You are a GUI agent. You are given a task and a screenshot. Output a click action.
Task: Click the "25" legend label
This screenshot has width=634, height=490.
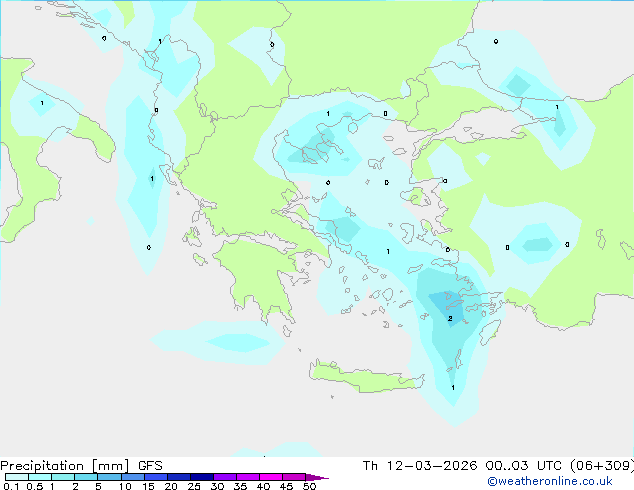click(194, 486)
